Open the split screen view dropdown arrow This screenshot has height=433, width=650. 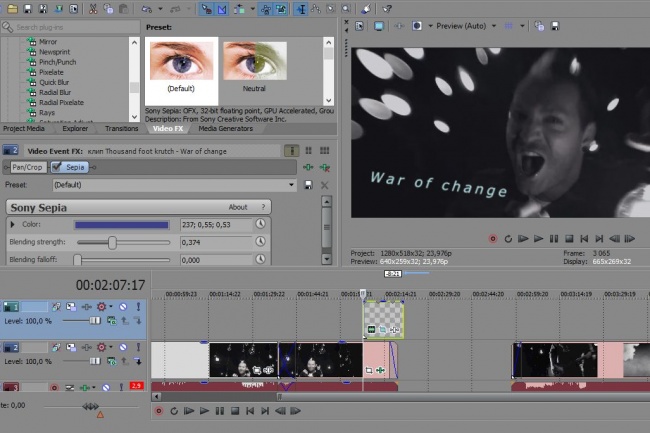(430, 26)
